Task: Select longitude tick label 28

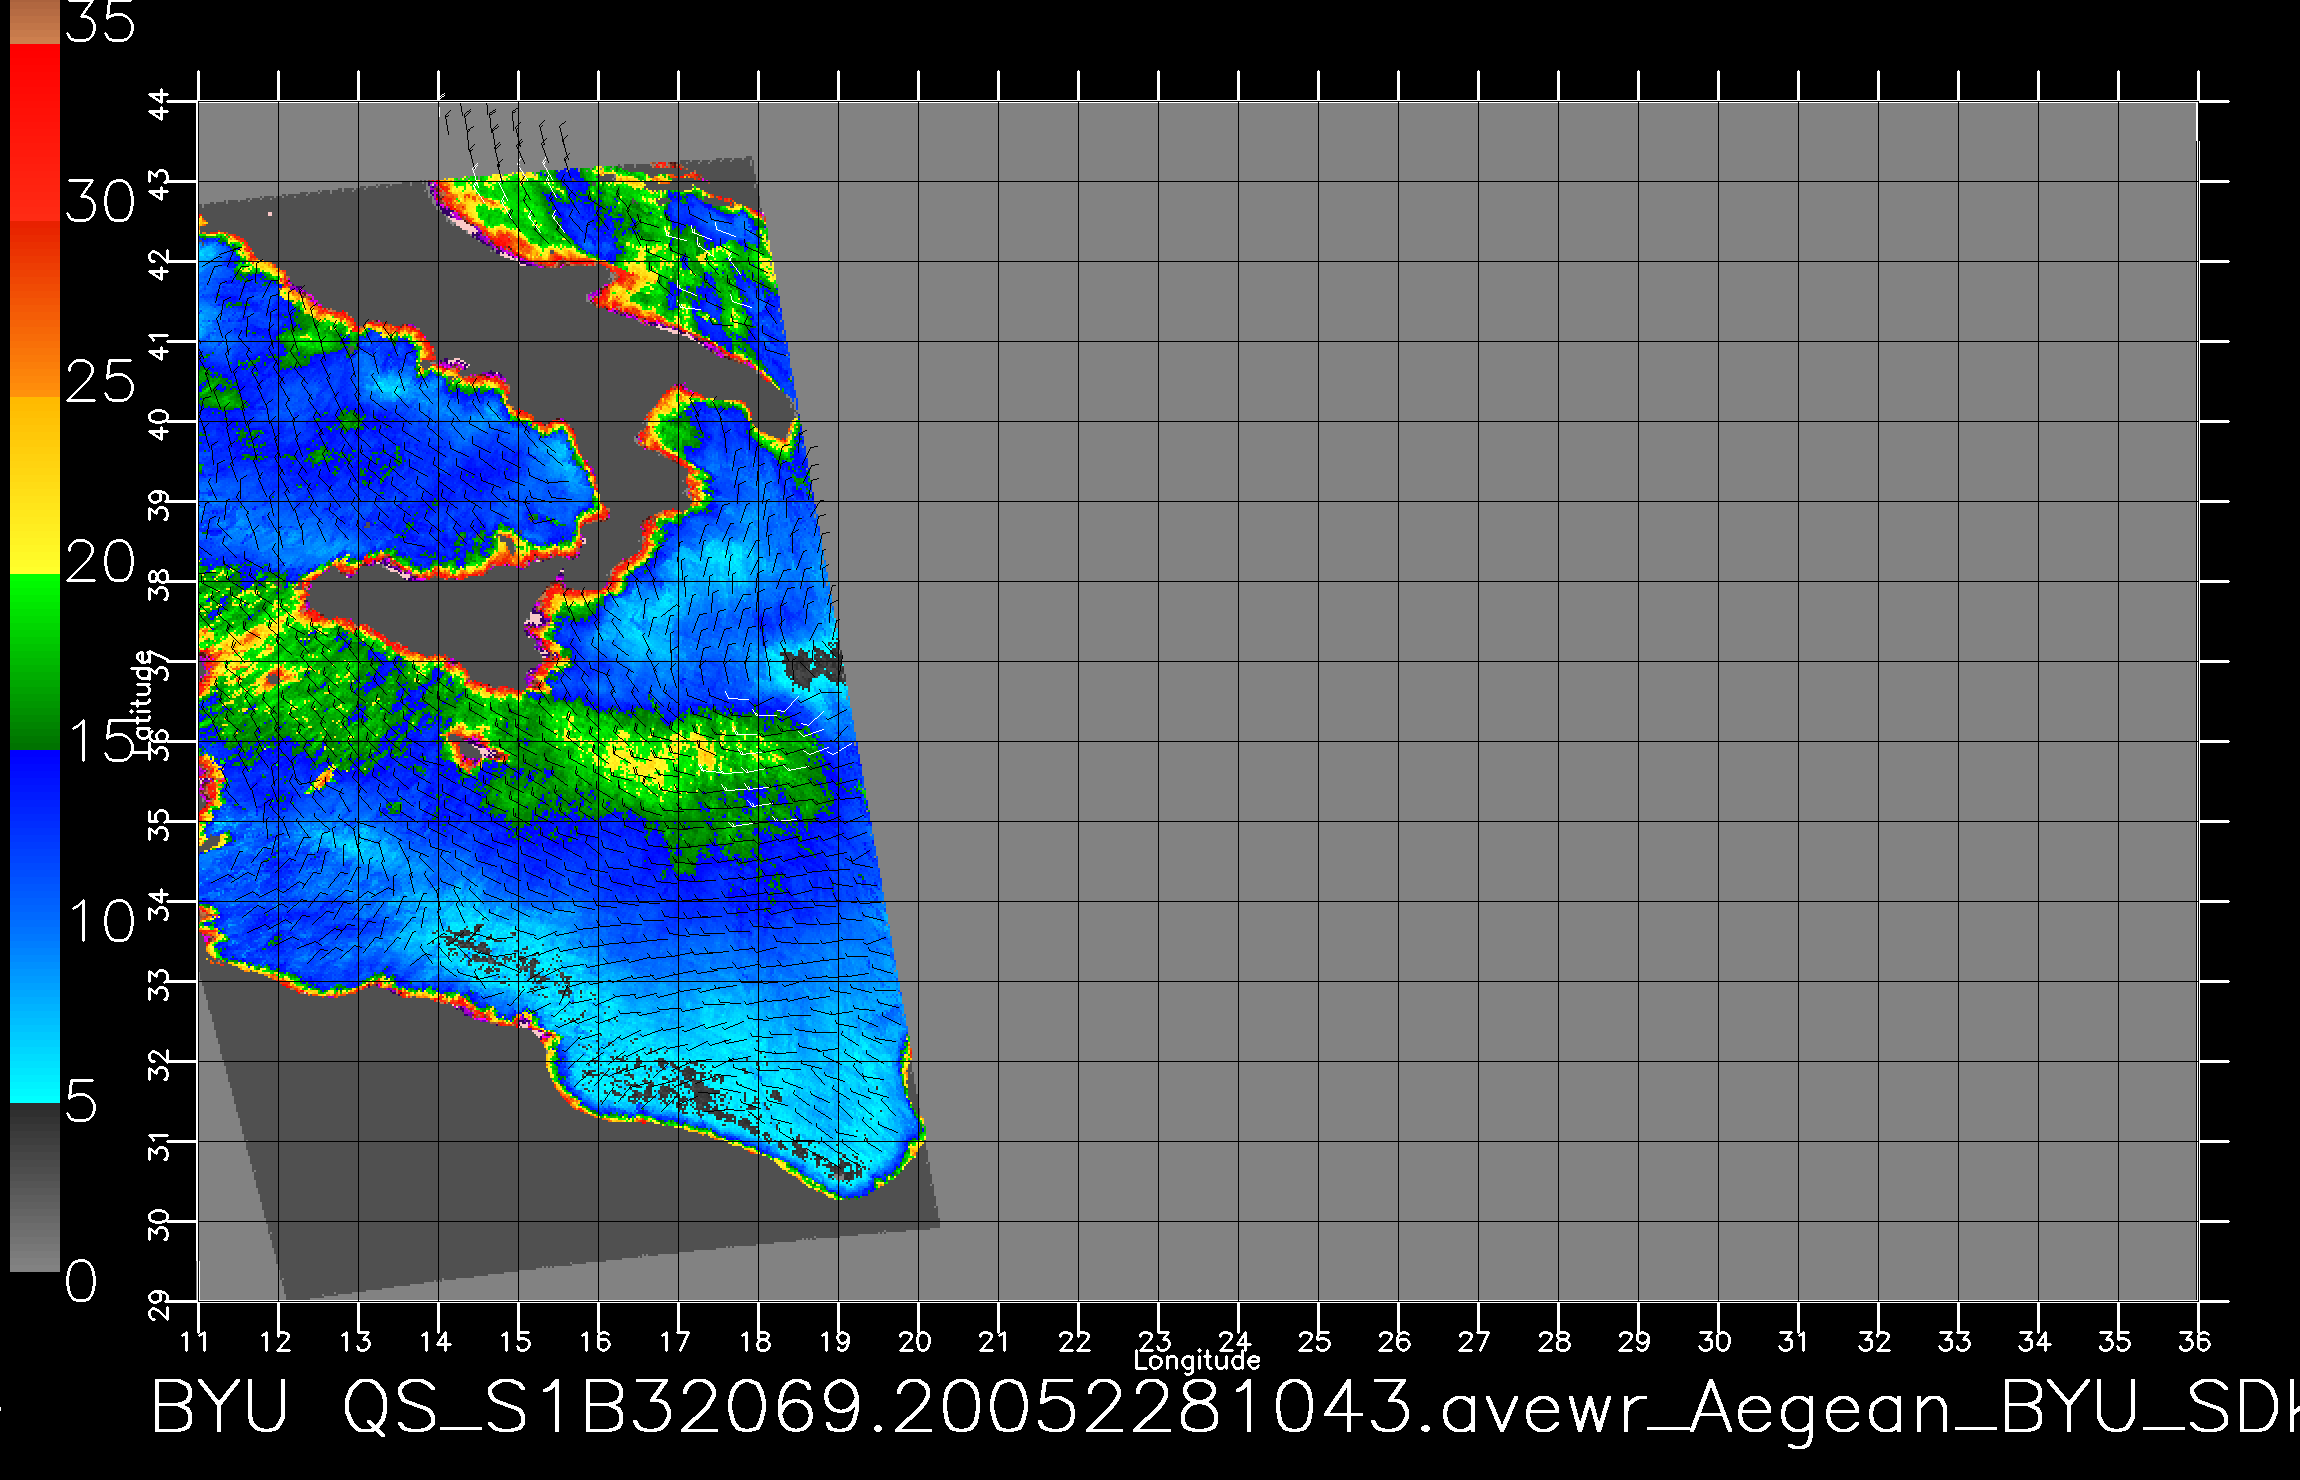Action: point(1555,1341)
